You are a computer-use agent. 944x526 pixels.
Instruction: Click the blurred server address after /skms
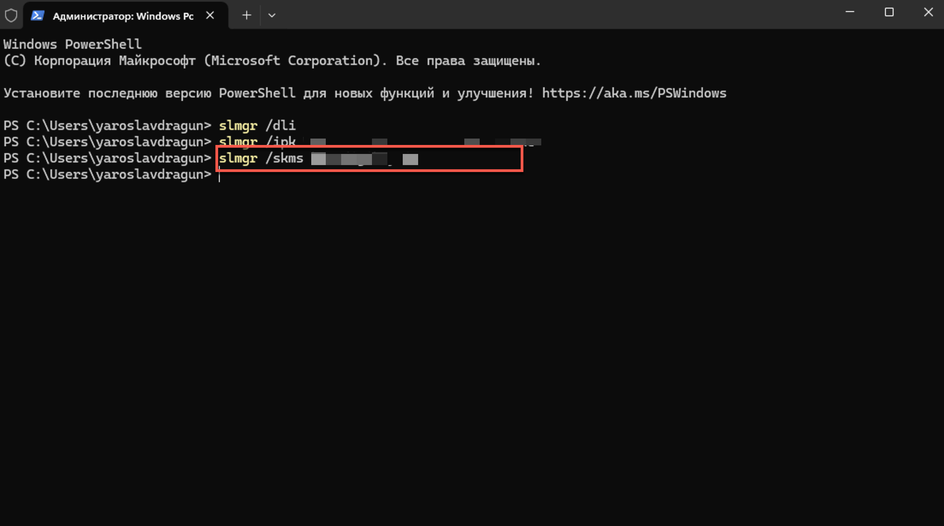pos(365,159)
